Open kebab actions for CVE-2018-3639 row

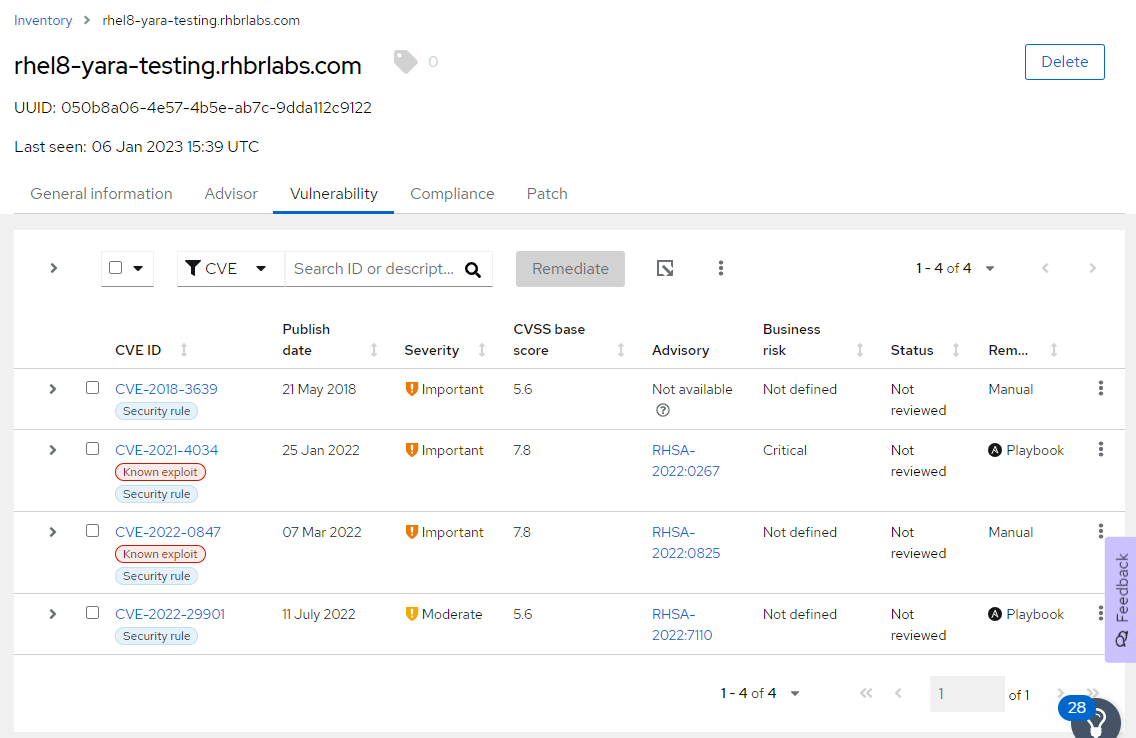(1100, 389)
